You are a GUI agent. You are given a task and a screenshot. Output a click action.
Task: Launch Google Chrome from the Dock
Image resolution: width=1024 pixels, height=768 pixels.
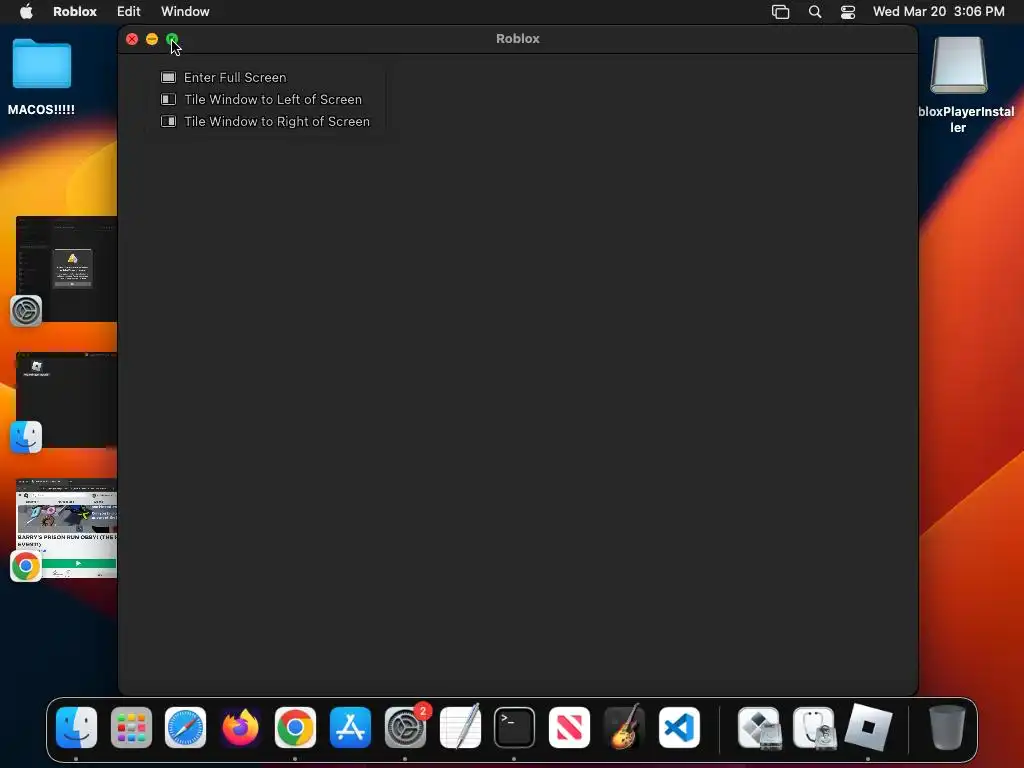coord(295,727)
